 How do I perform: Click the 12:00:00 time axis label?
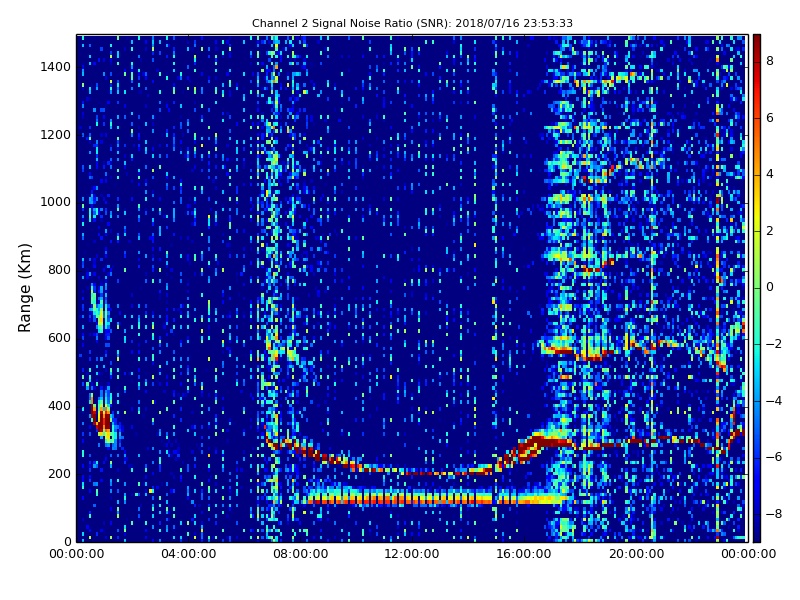pos(412,554)
